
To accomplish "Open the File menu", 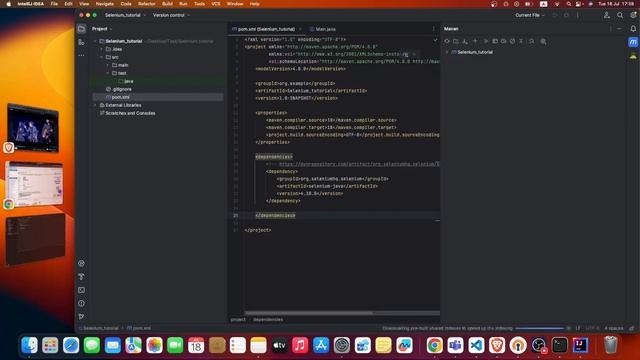I will pyautogui.click(x=54, y=4).
